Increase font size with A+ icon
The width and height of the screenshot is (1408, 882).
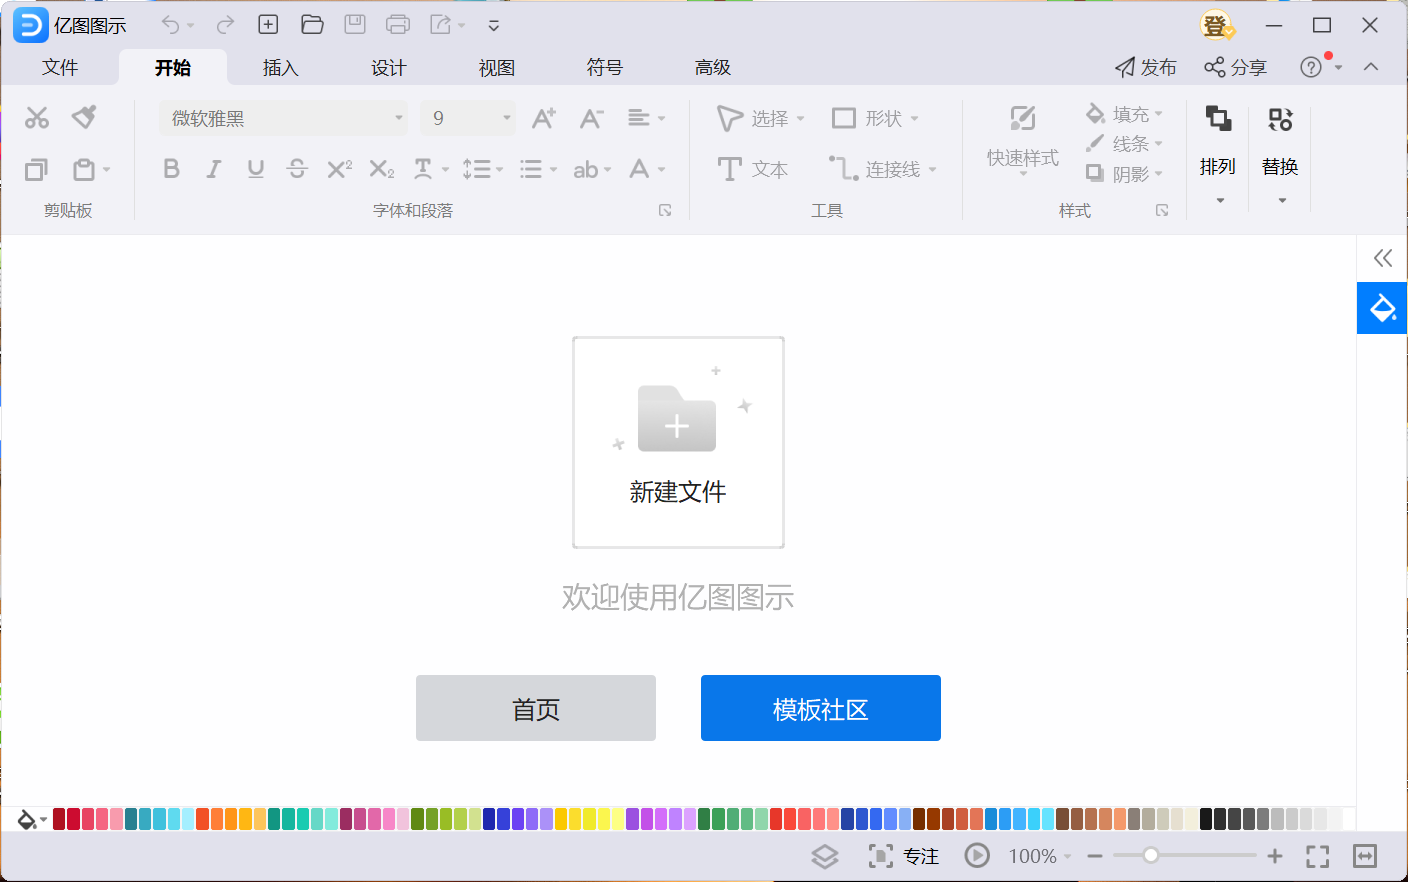(544, 118)
